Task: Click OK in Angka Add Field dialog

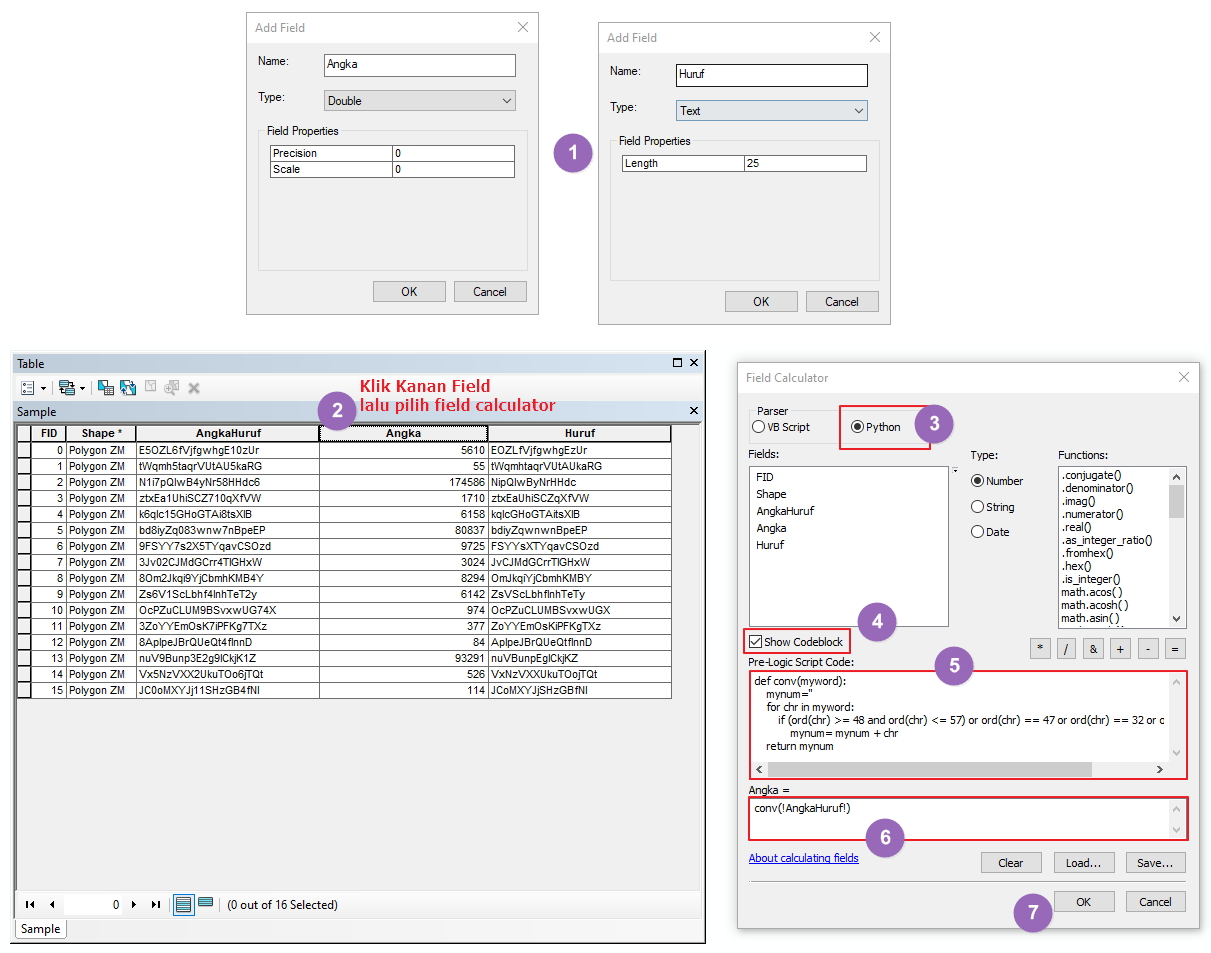Action: [x=409, y=292]
